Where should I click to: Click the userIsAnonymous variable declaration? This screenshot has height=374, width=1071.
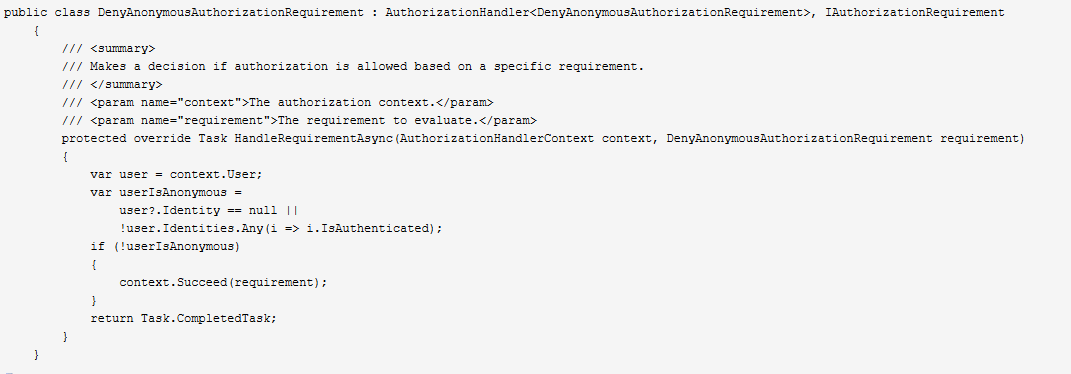[x=166, y=192]
